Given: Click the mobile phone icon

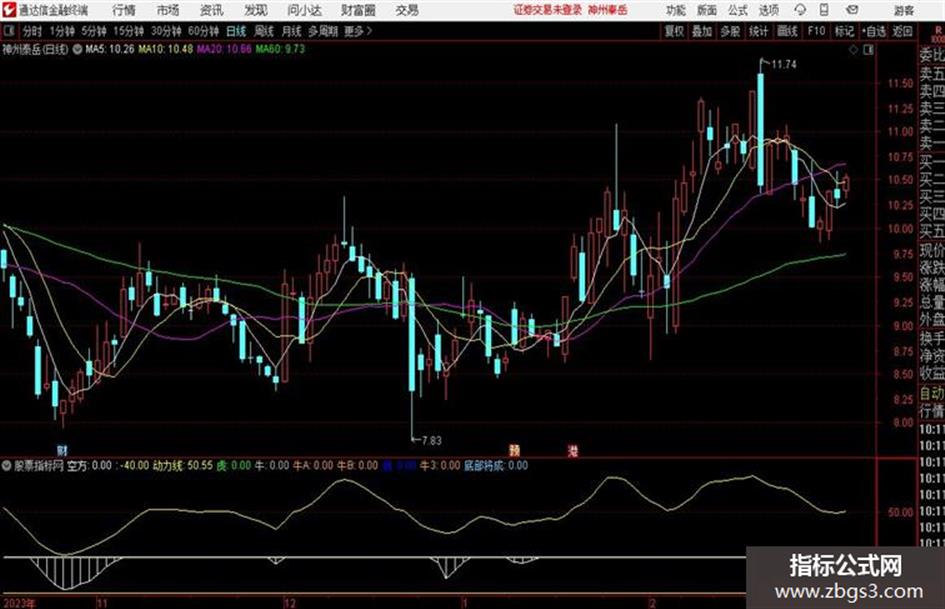Looking at the screenshot, I should pos(824,10).
